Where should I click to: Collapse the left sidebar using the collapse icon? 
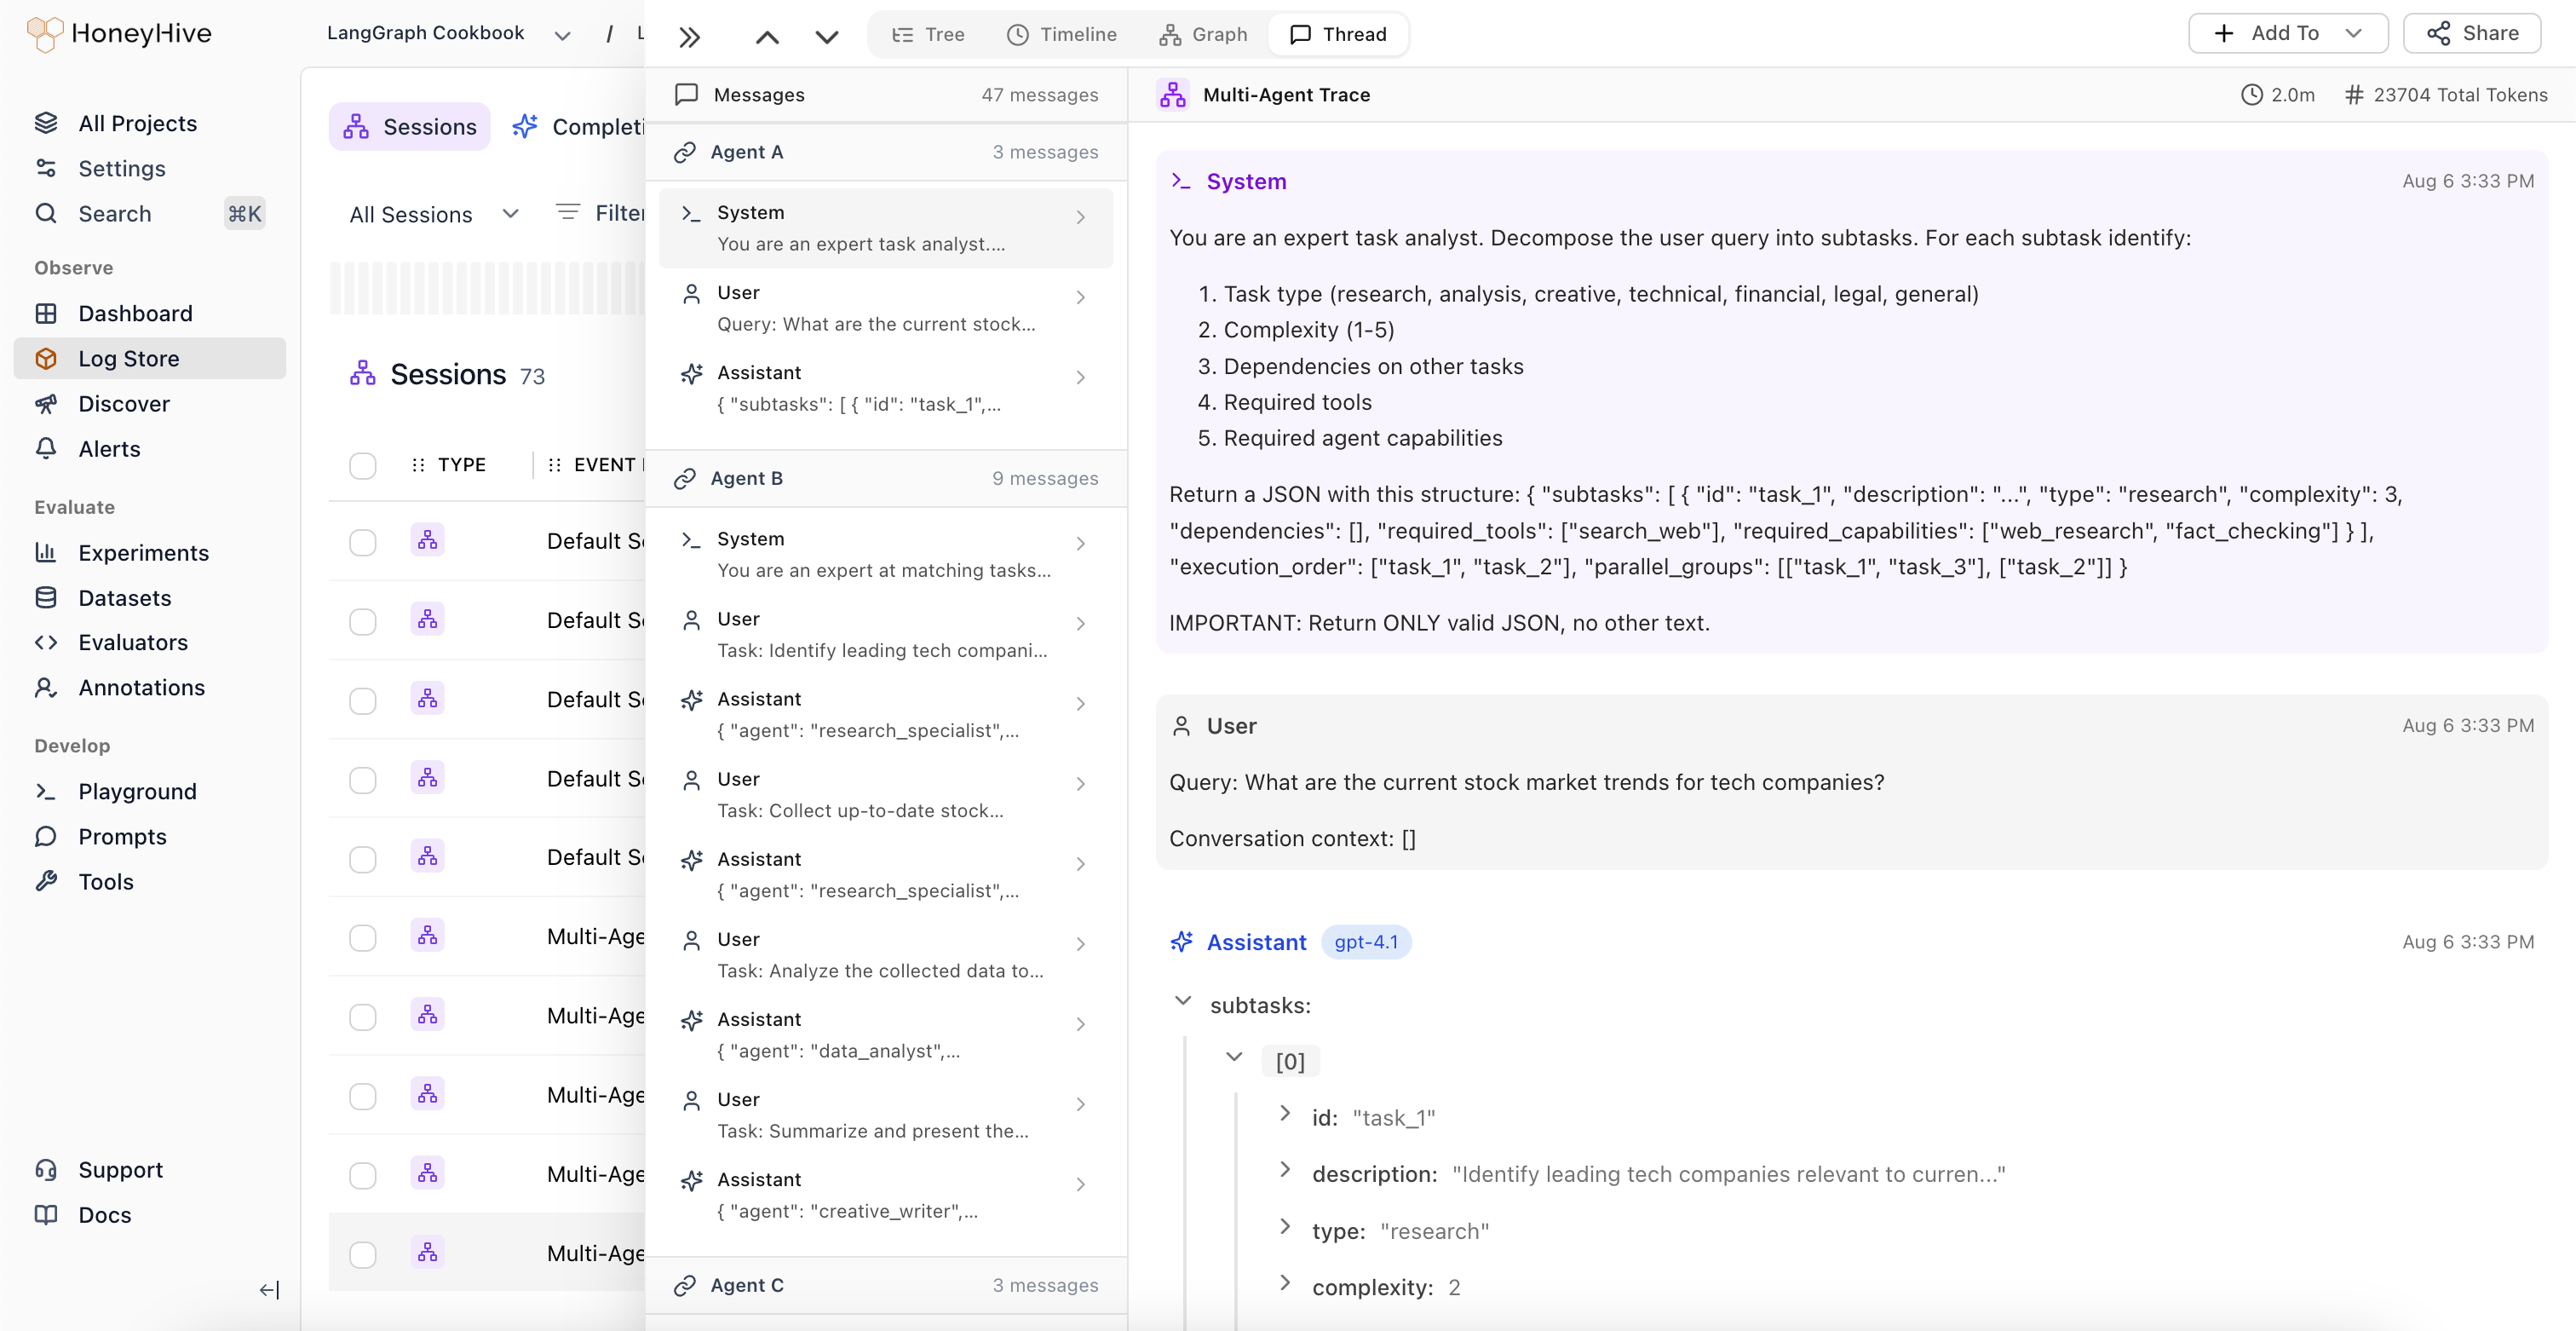pyautogui.click(x=269, y=1289)
